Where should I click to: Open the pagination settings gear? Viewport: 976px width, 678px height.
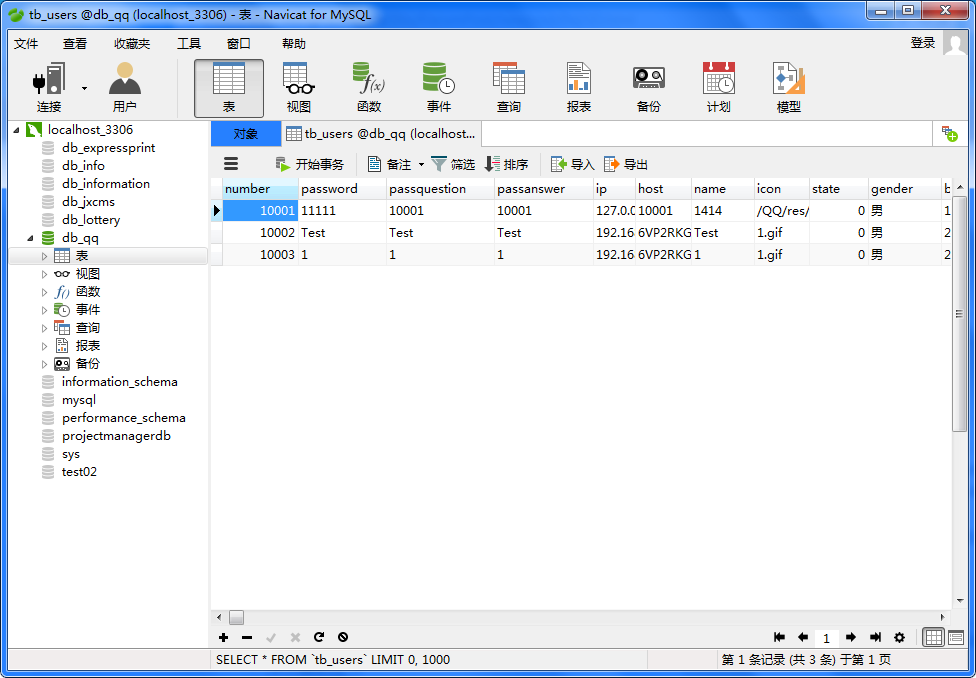[x=899, y=637]
